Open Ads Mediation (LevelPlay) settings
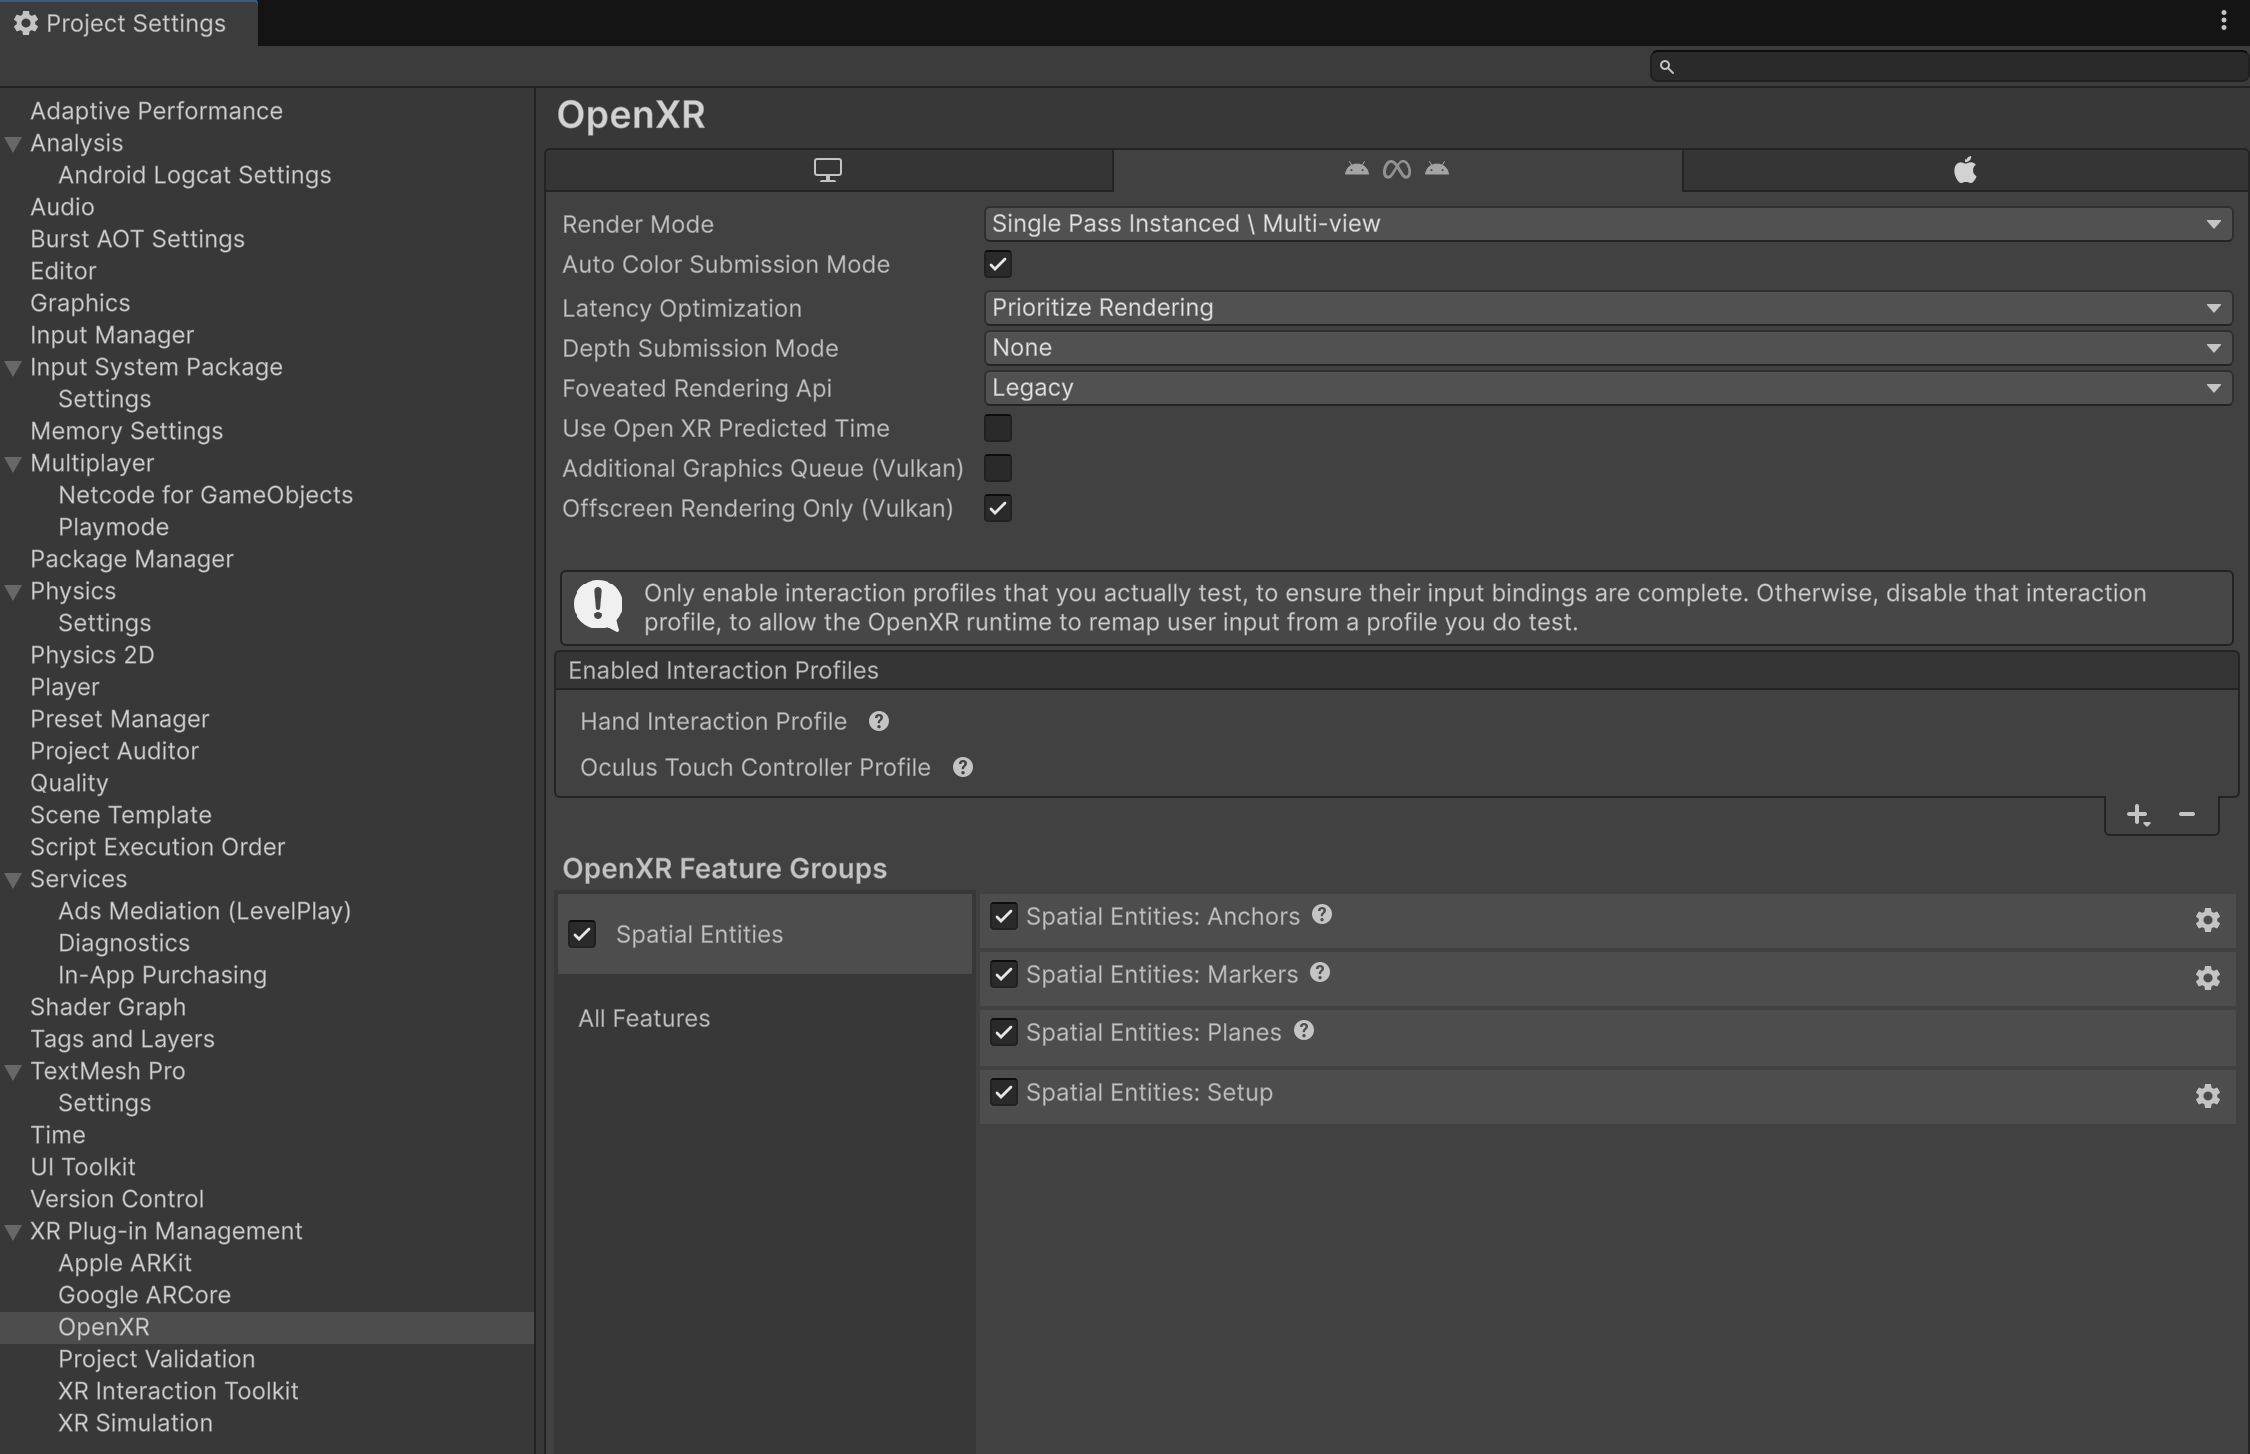 pyautogui.click(x=204, y=911)
